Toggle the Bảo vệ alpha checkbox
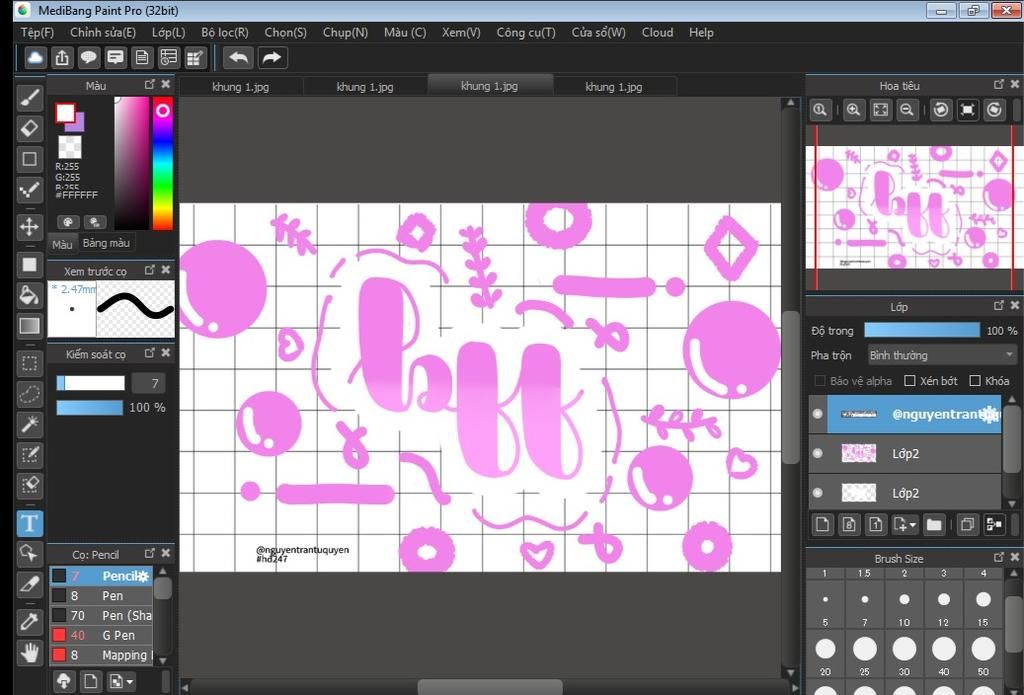 tap(820, 381)
